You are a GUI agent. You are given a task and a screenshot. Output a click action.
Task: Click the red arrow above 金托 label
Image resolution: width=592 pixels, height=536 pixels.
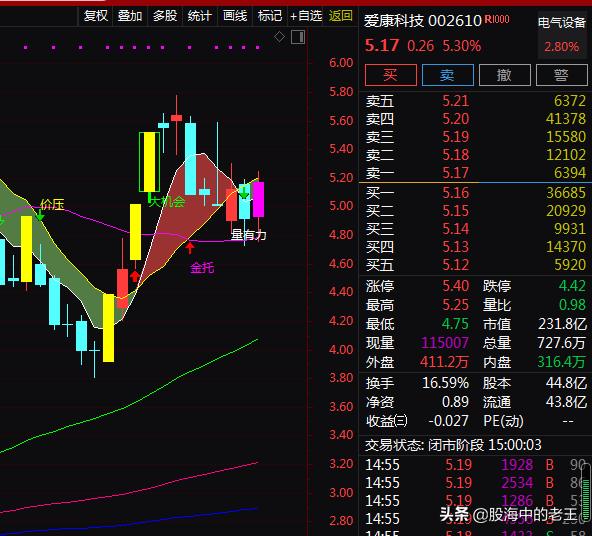pyautogui.click(x=190, y=248)
